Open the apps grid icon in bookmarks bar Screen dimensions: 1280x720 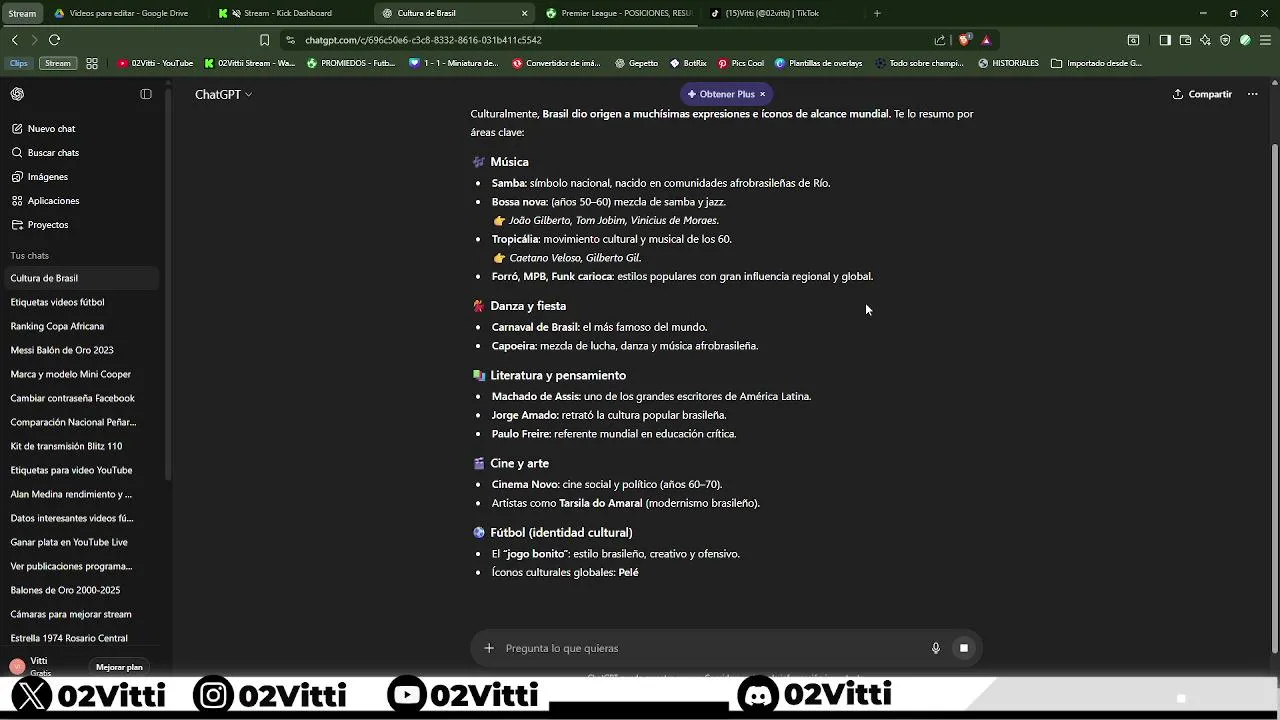click(92, 63)
